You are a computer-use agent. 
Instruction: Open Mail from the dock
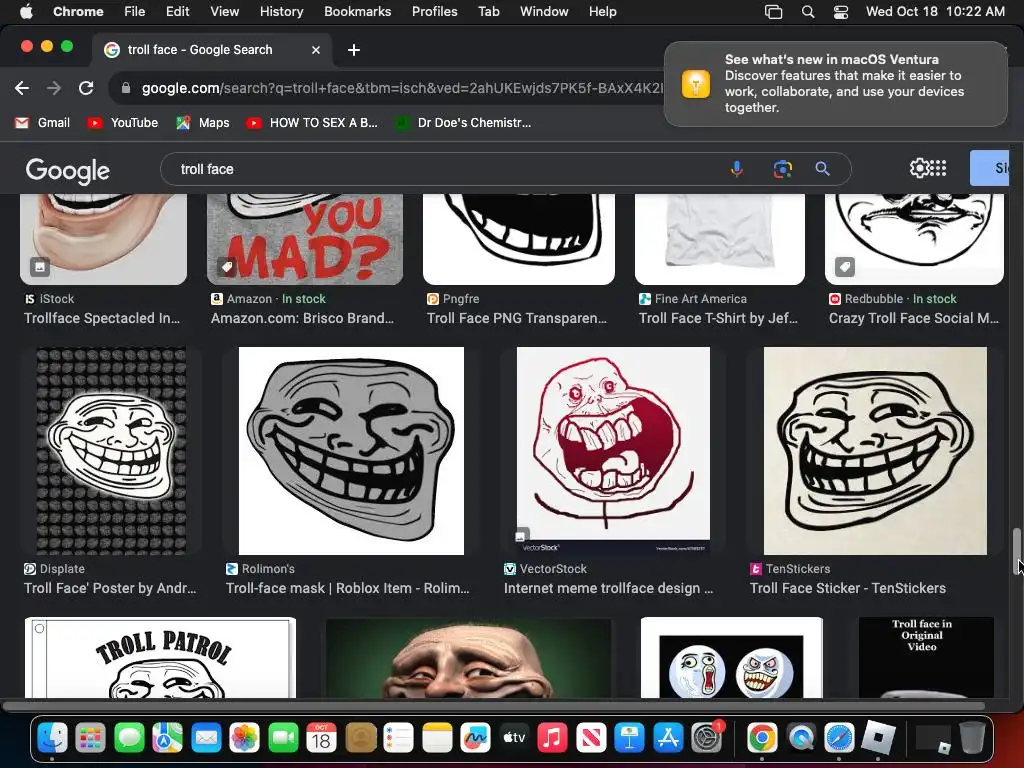[206, 739]
